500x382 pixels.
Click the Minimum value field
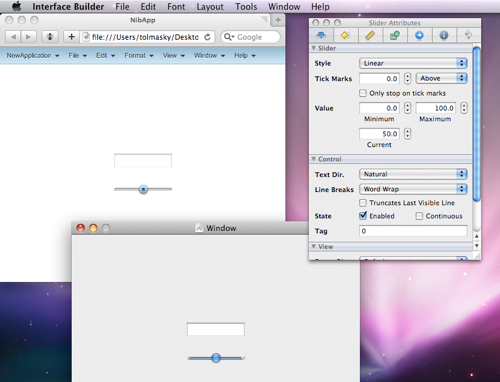coord(379,108)
